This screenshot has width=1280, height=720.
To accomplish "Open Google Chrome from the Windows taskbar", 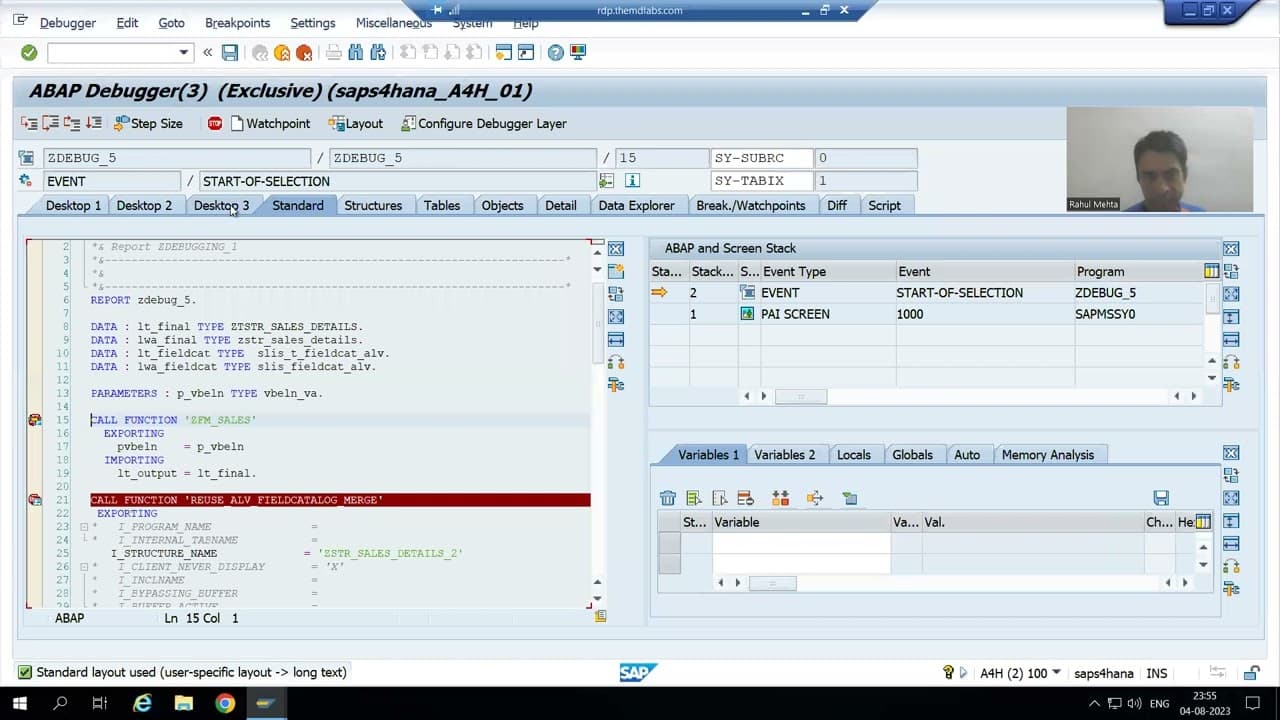I will pos(225,703).
